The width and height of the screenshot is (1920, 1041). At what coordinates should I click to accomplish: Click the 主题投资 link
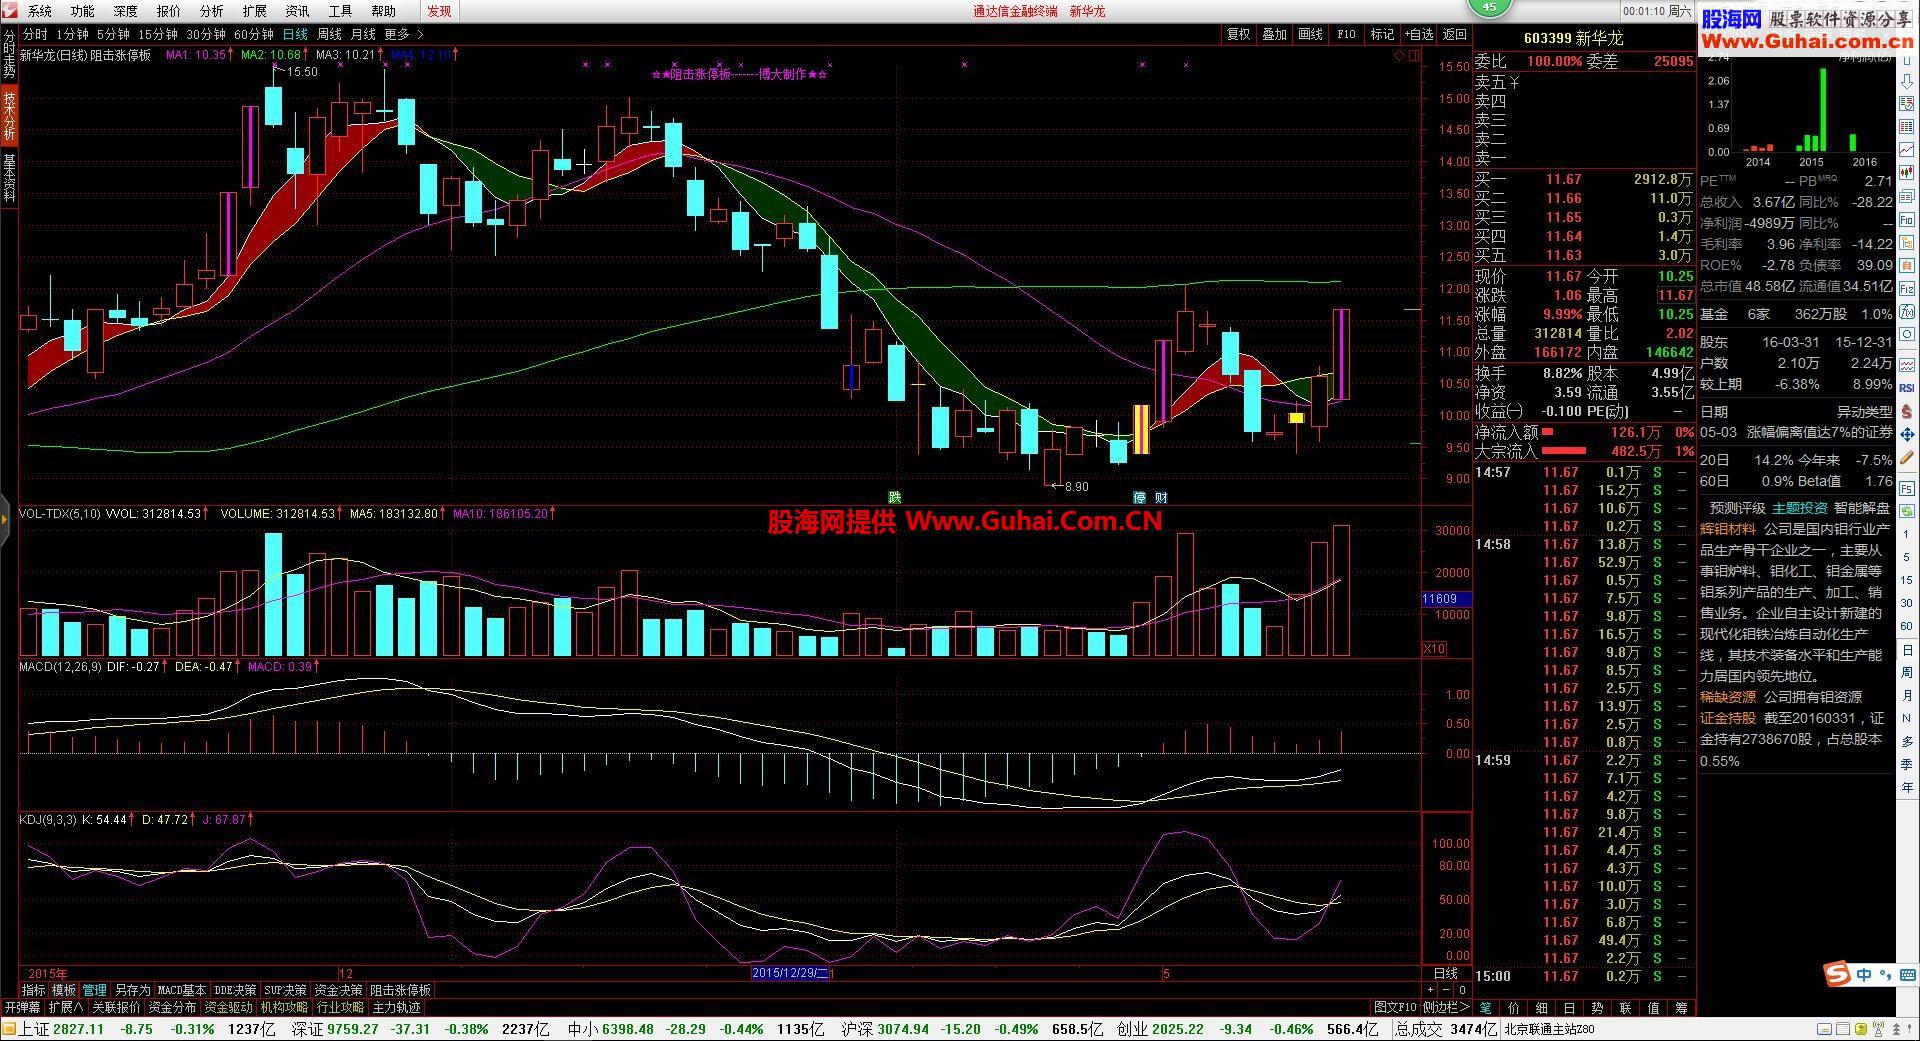click(x=1800, y=508)
